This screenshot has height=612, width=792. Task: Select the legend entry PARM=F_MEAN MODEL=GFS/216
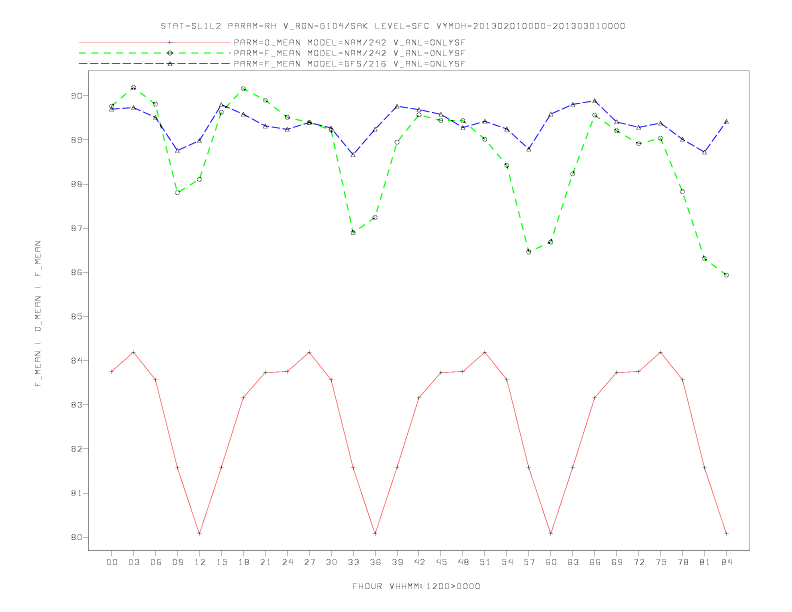point(350,64)
